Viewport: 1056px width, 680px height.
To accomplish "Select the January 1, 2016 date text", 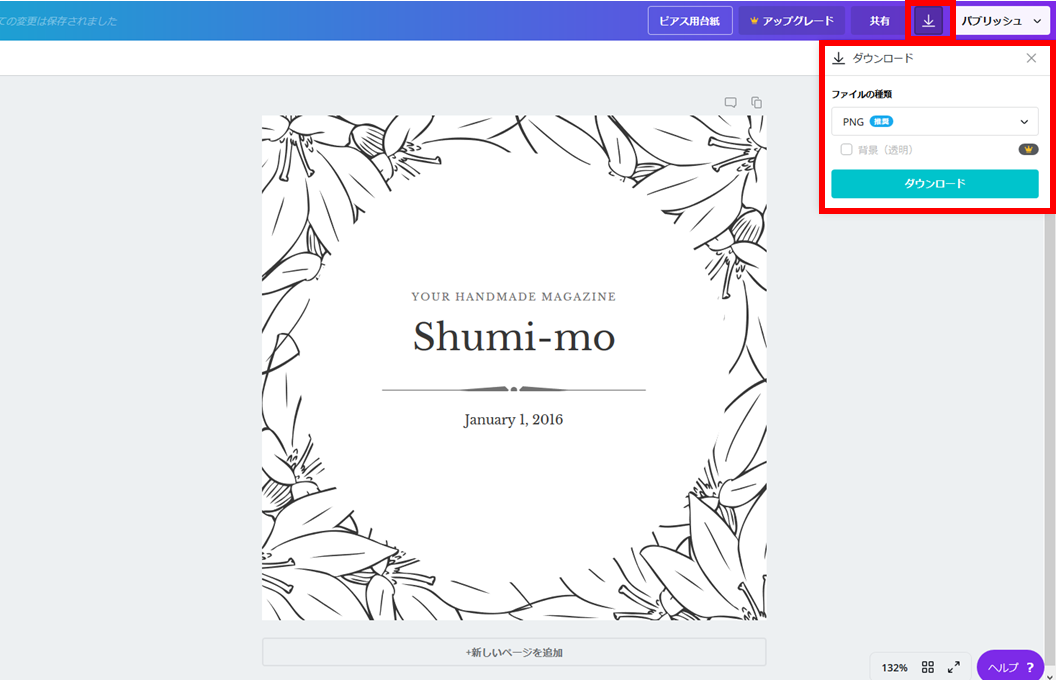I will (x=513, y=419).
